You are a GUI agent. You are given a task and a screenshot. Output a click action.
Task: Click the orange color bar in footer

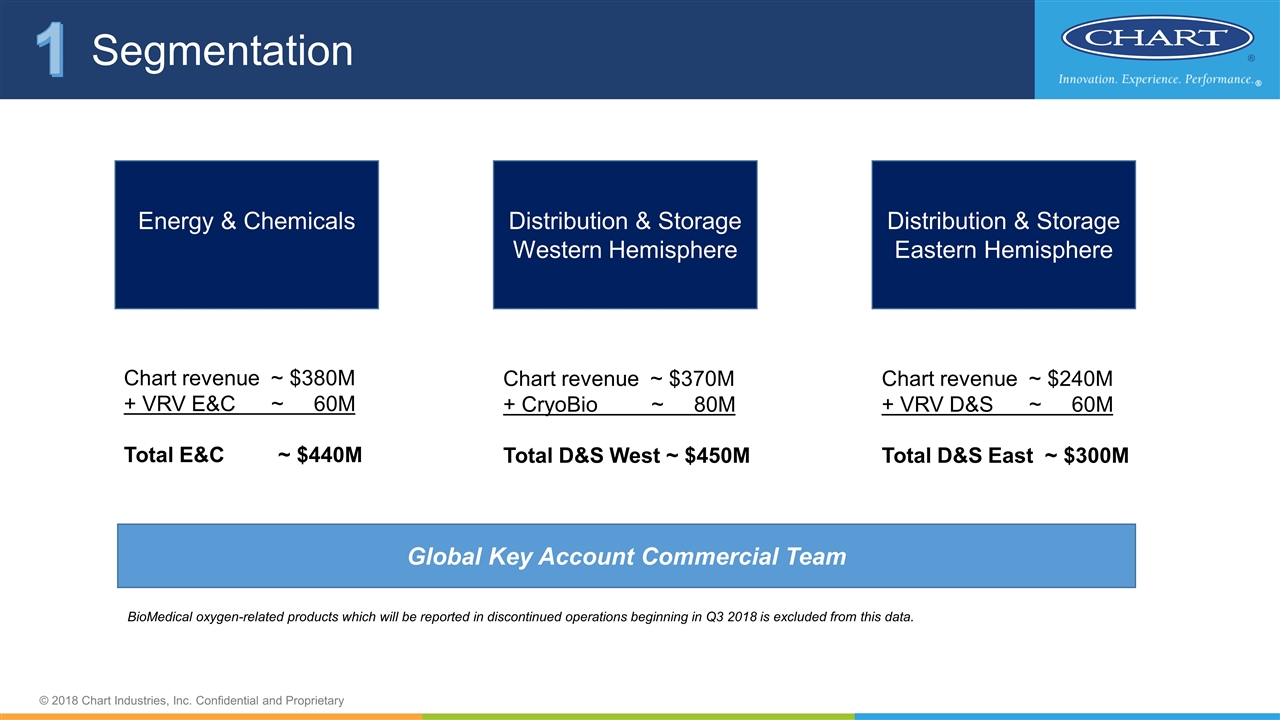210,716
